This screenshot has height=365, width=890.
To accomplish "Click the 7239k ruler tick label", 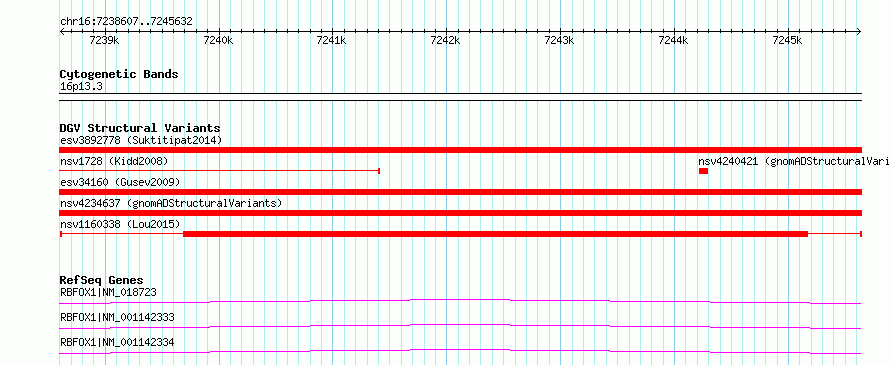I will 104,40.
